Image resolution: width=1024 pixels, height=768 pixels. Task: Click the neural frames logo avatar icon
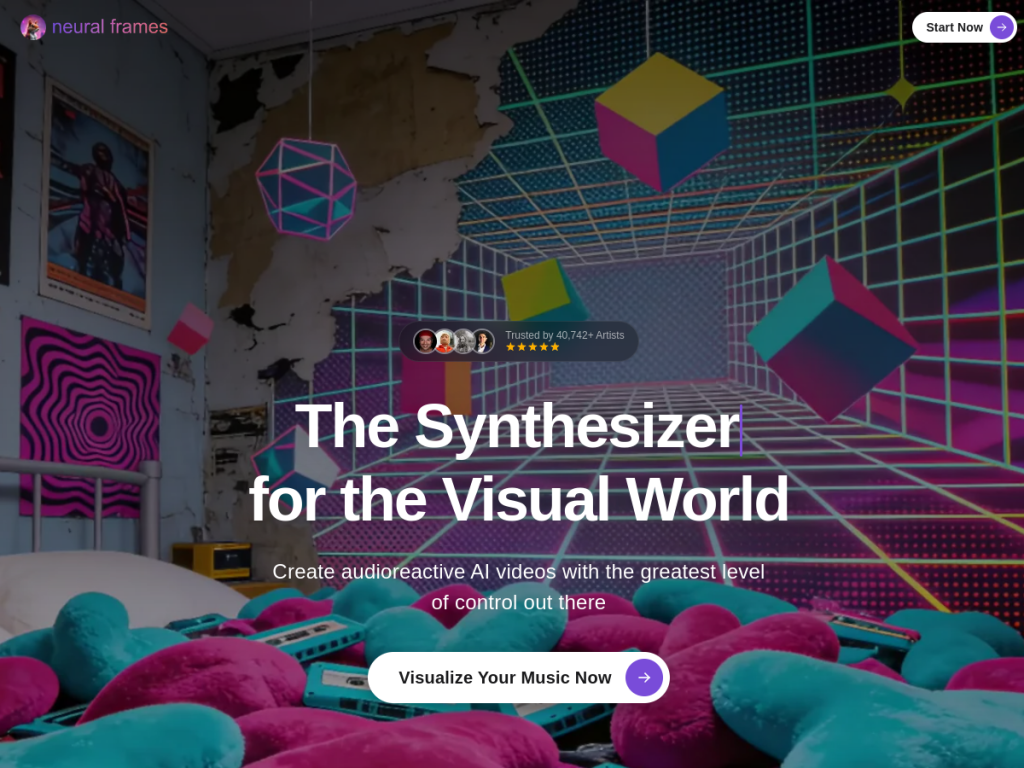33,27
